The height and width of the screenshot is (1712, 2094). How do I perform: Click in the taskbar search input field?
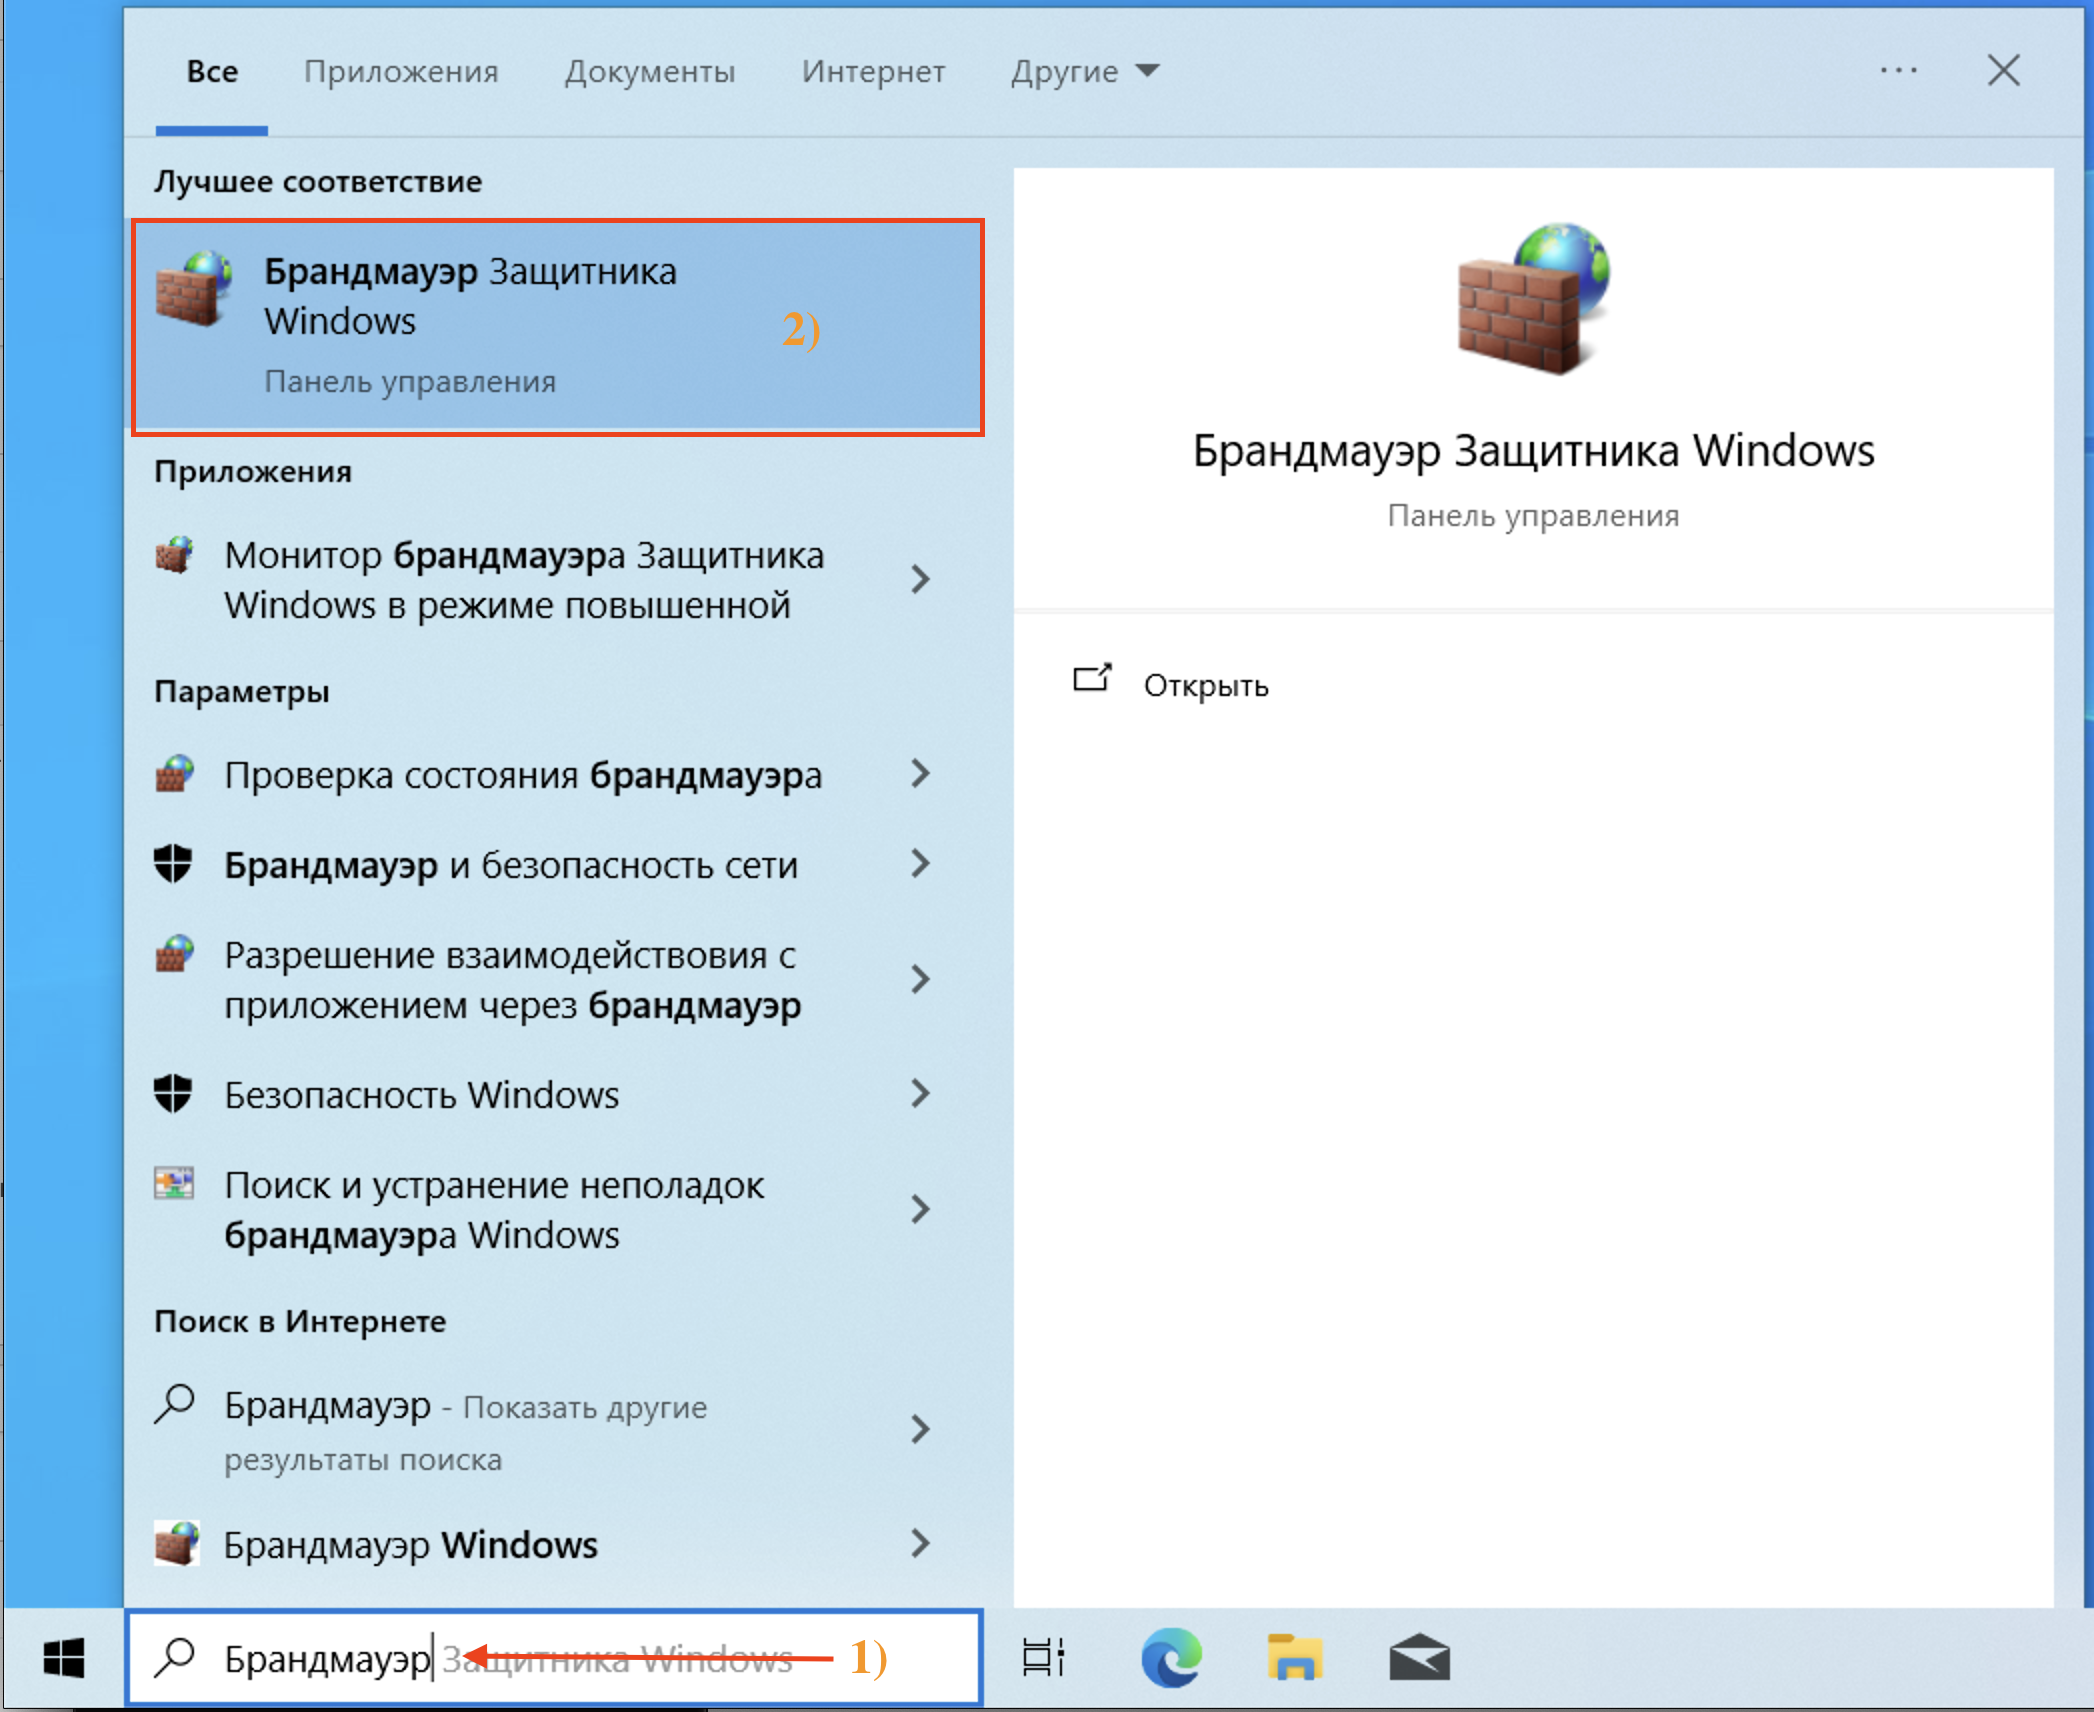(555, 1658)
